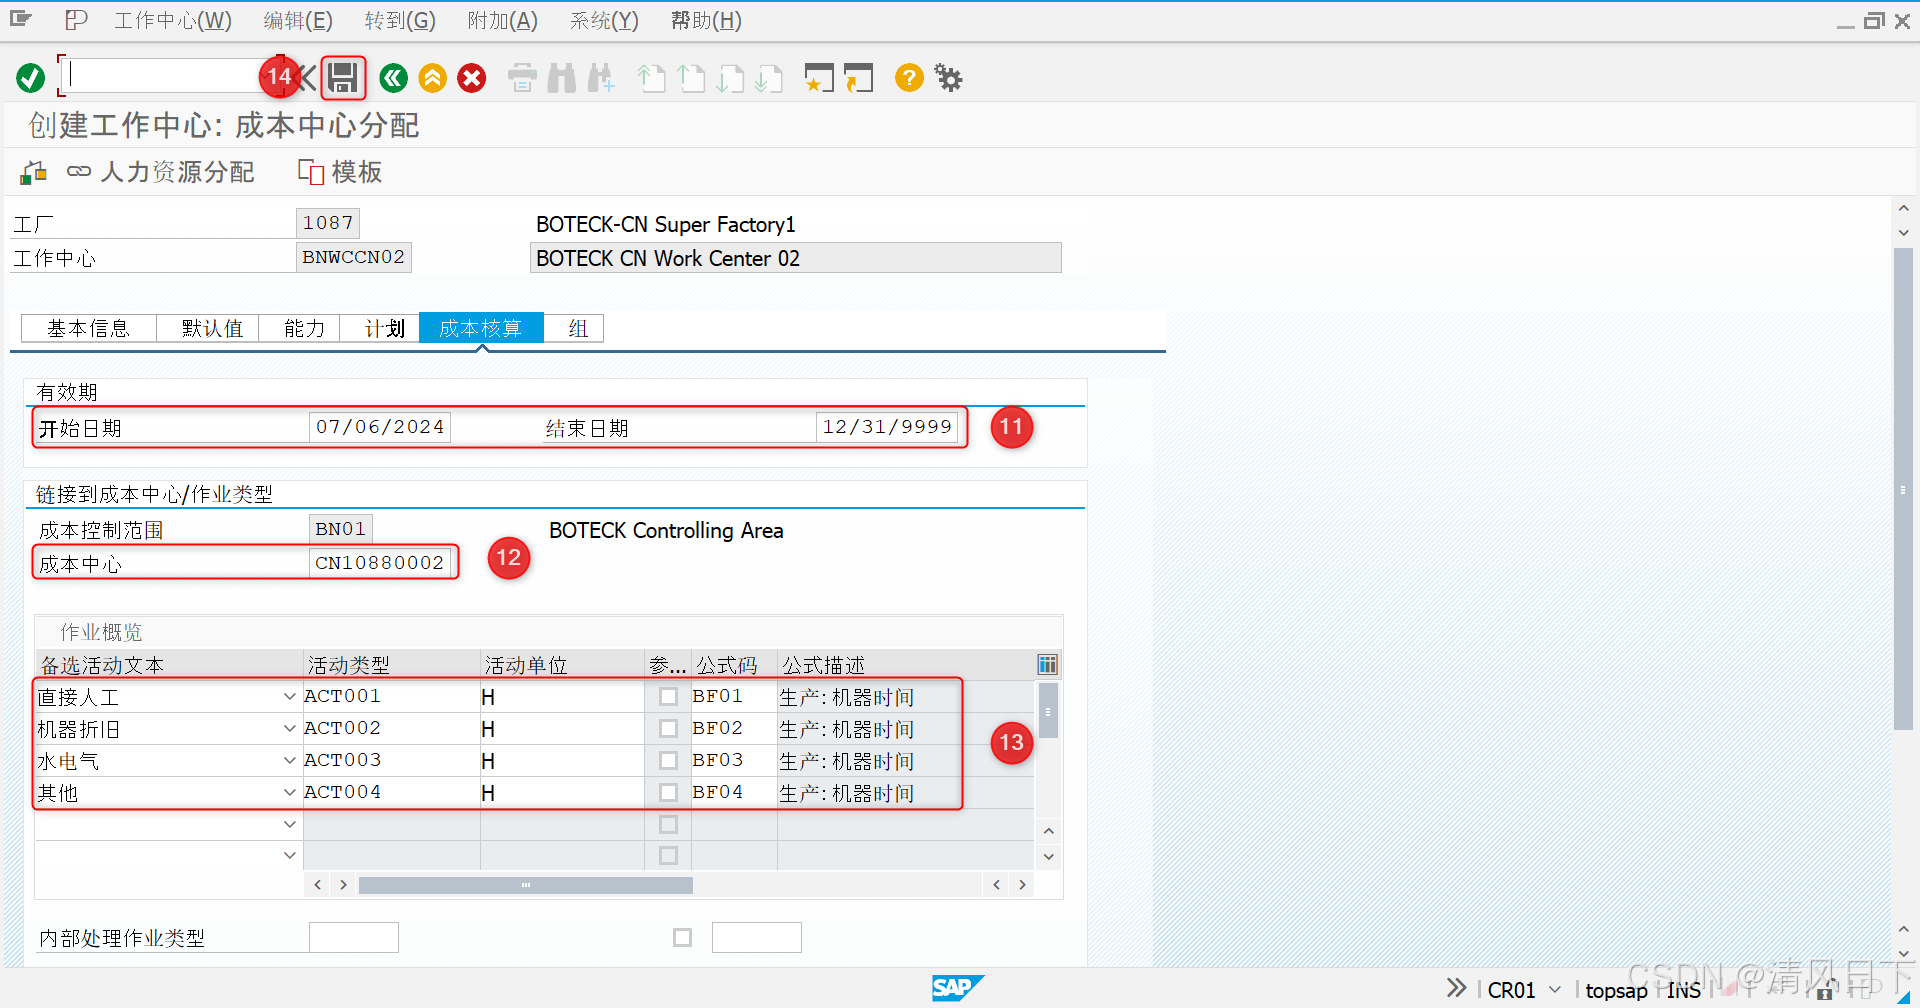Screen dimensions: 1920x1008
Task: Expand status bar with double chevron
Action: pos(1456,988)
